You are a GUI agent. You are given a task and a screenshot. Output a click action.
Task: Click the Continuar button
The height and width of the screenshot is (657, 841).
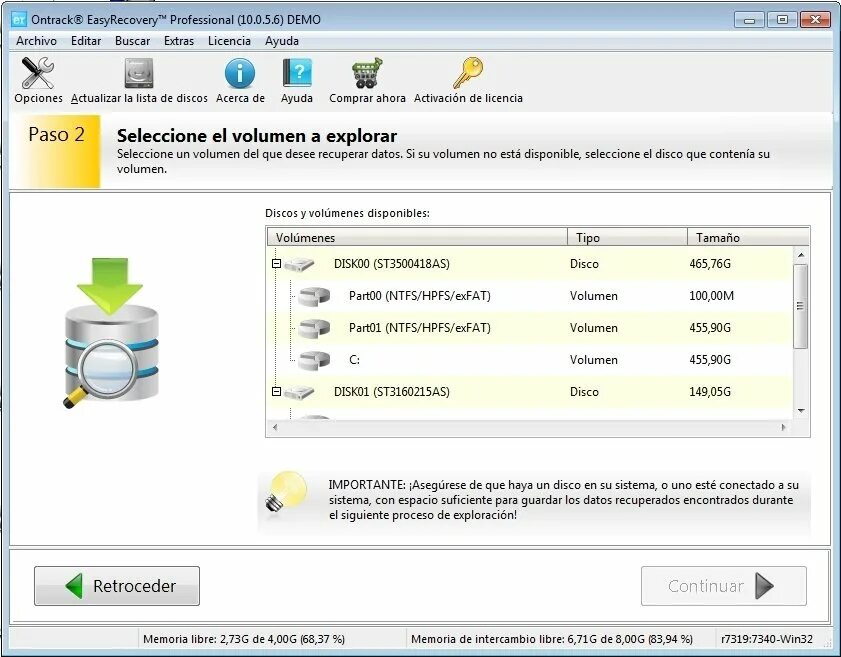coord(724,586)
